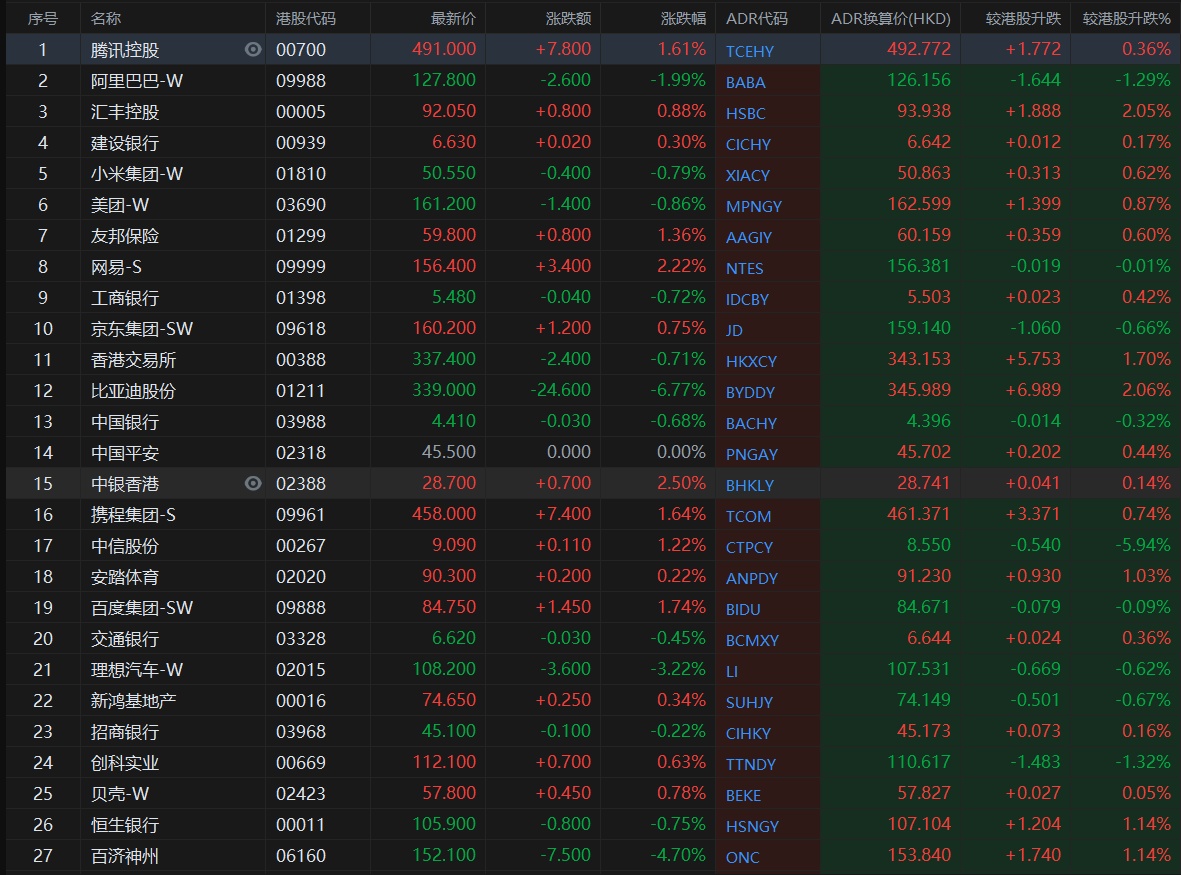Image resolution: width=1181 pixels, height=875 pixels.
Task: Click the 港股代码 column header
Action: [x=306, y=18]
